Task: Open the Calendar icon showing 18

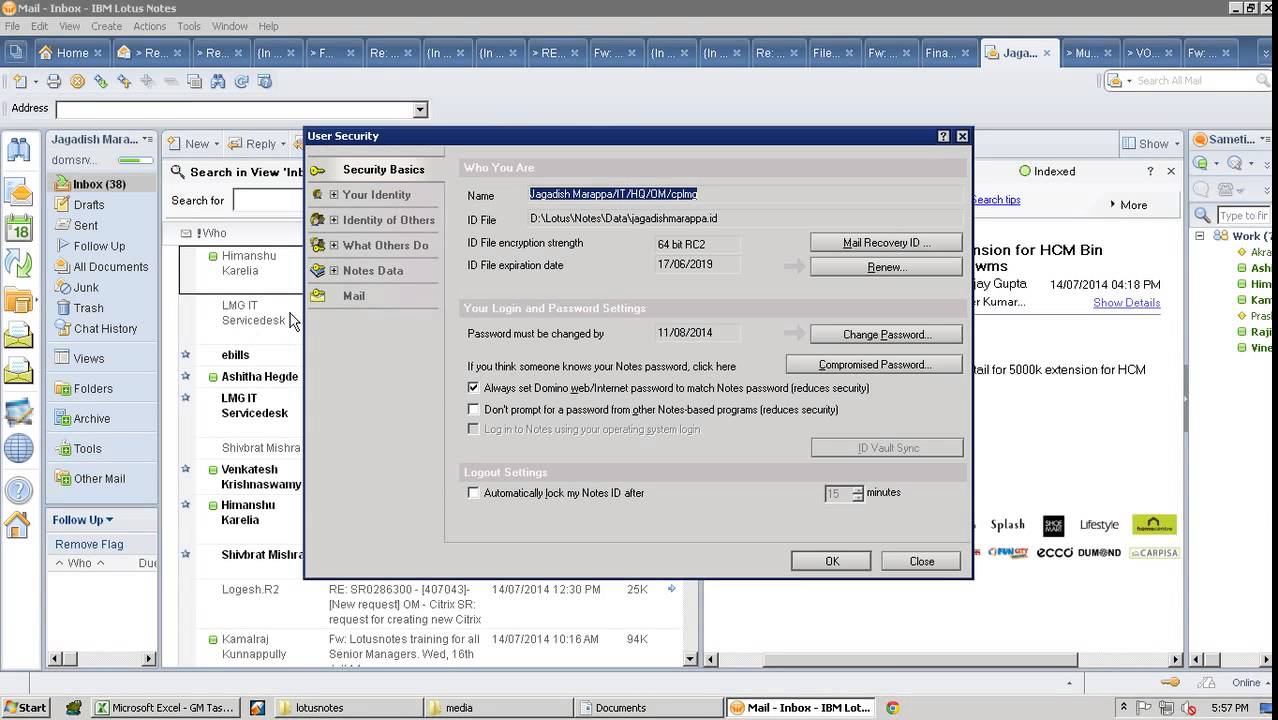Action: (x=18, y=227)
